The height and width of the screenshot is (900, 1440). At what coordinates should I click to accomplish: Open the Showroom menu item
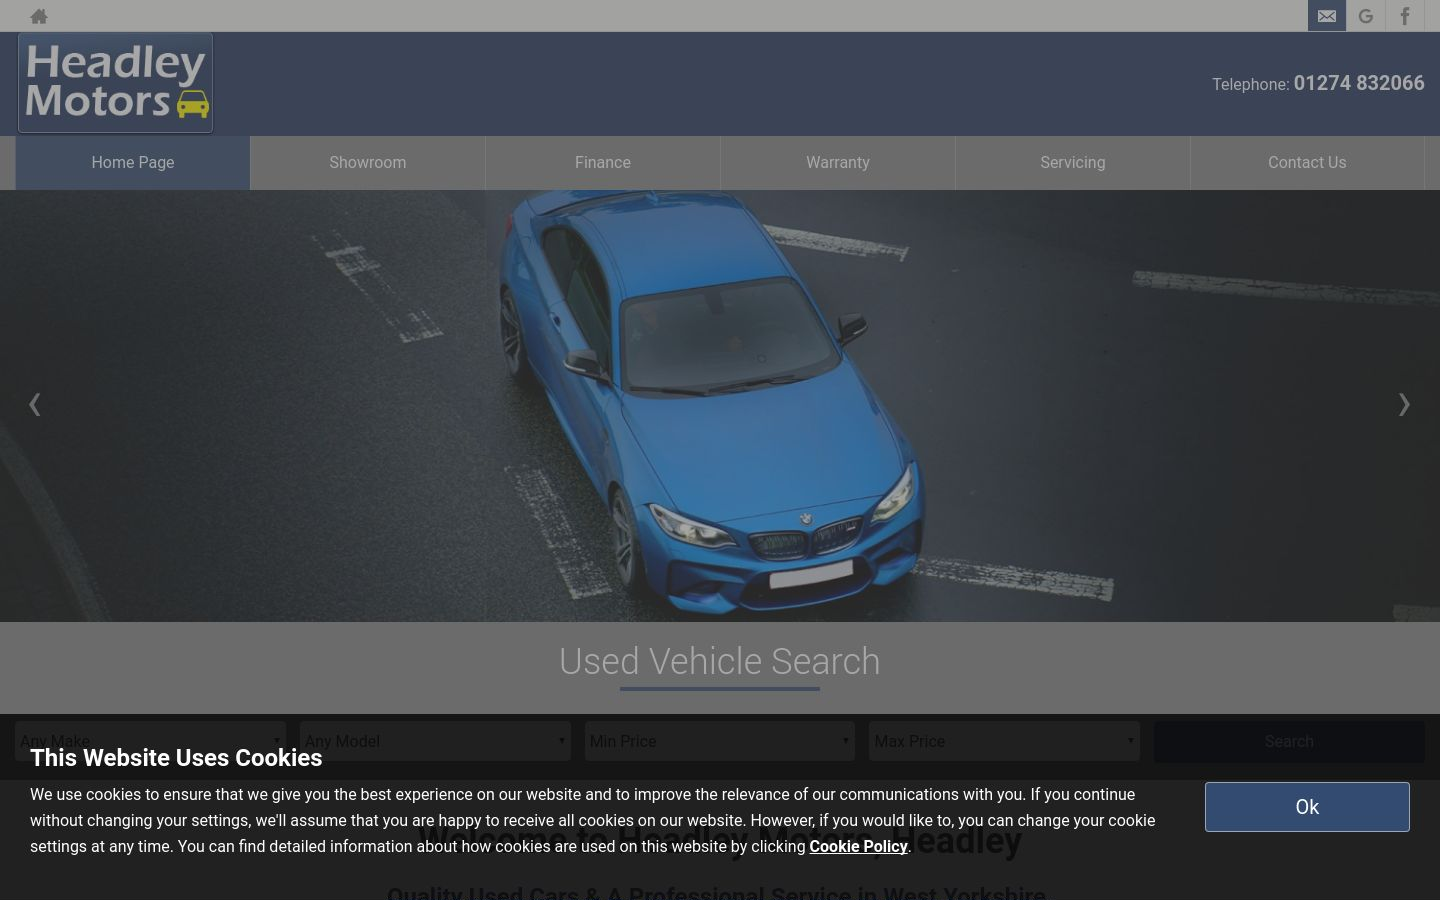368,163
